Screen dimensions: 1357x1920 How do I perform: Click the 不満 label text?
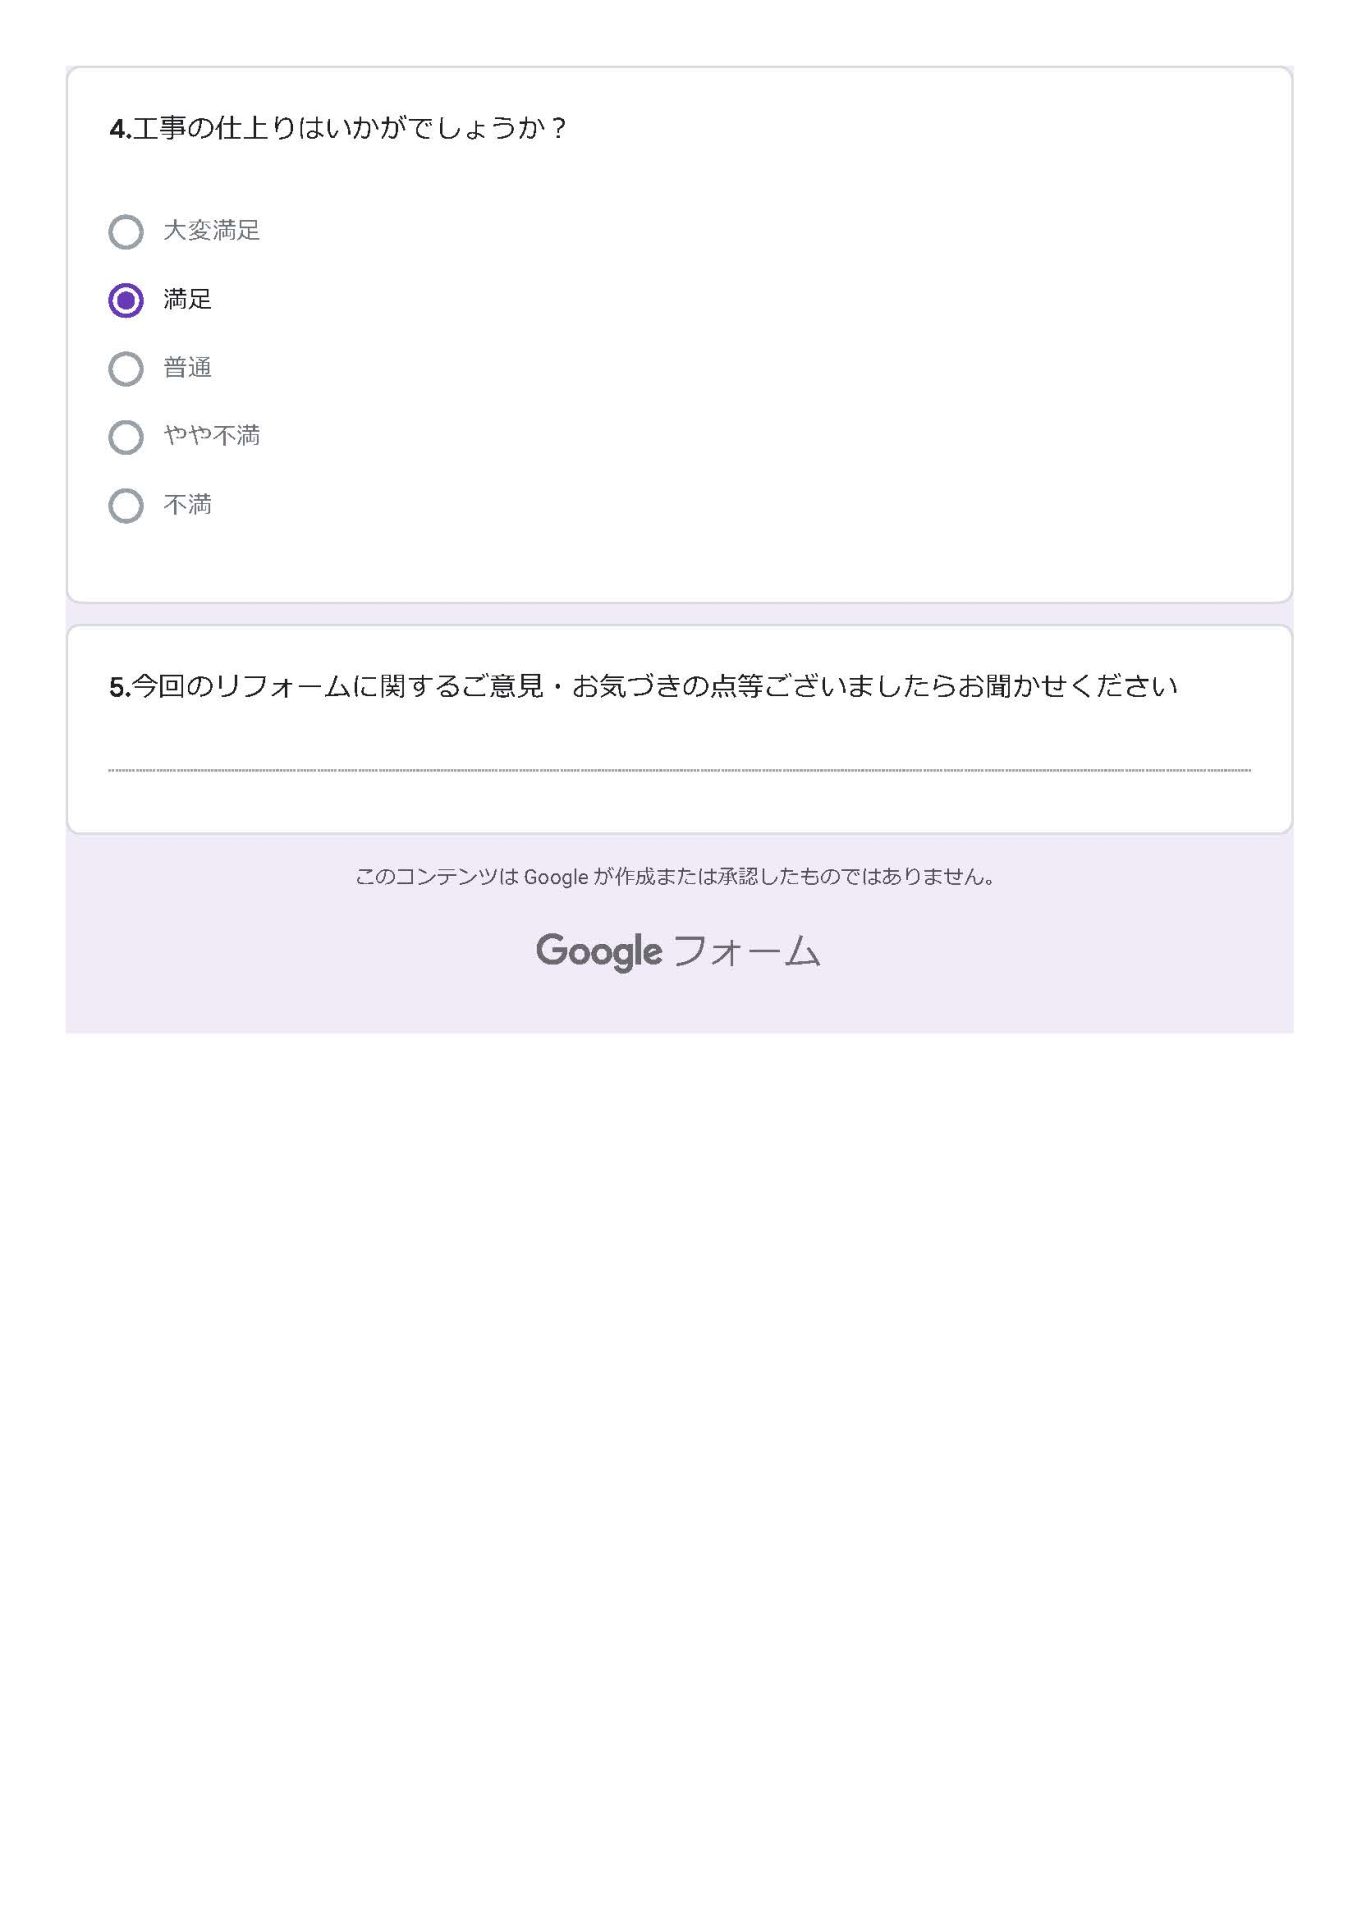(187, 505)
